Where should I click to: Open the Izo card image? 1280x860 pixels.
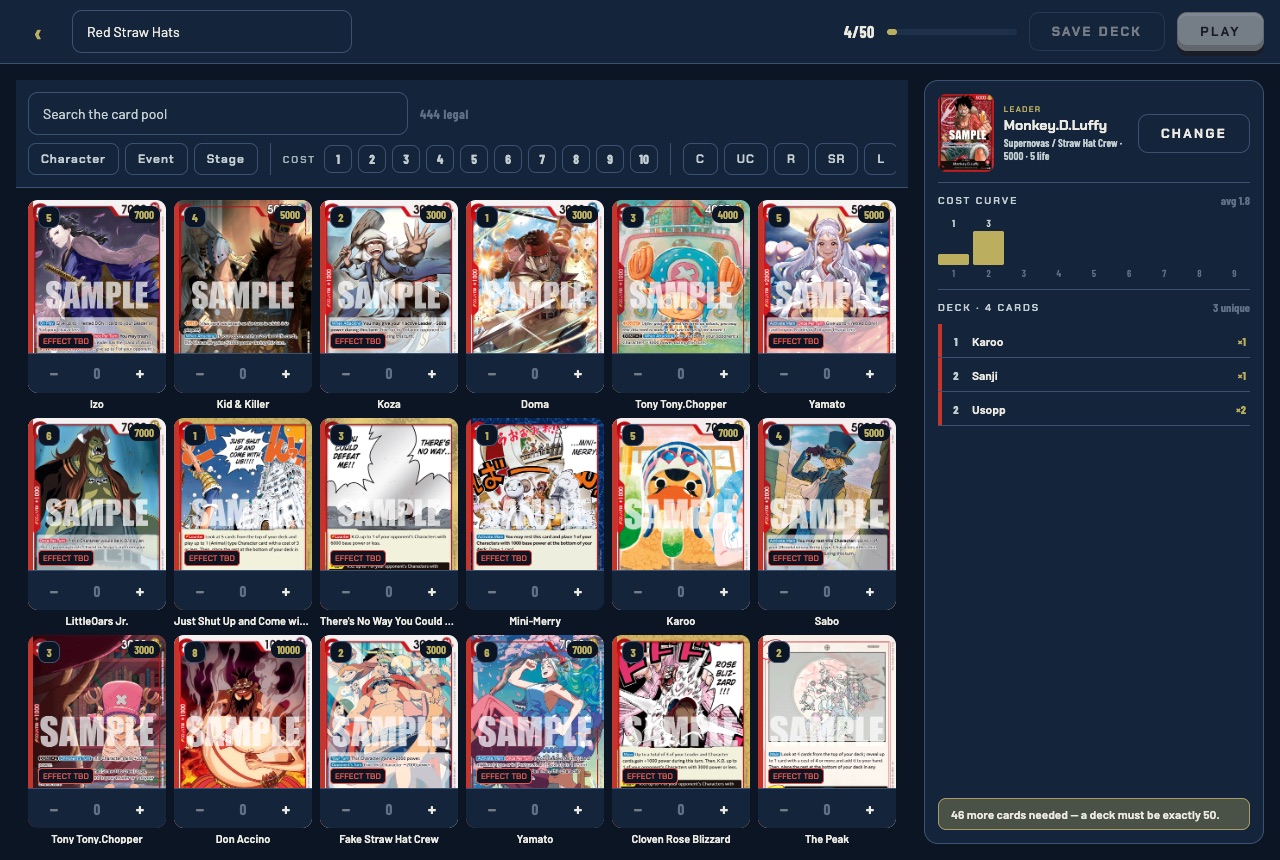click(x=97, y=277)
